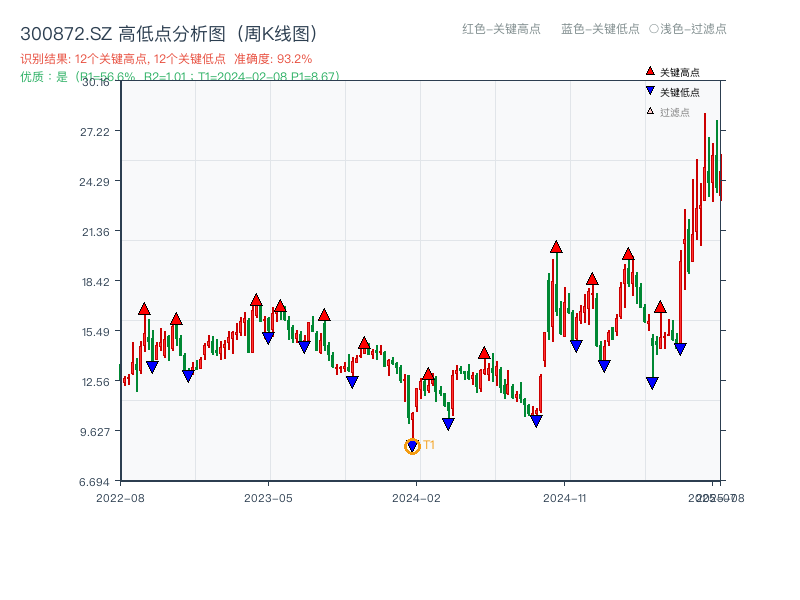Toggle the 浅色-过滤点 header legend entry

pos(688,29)
